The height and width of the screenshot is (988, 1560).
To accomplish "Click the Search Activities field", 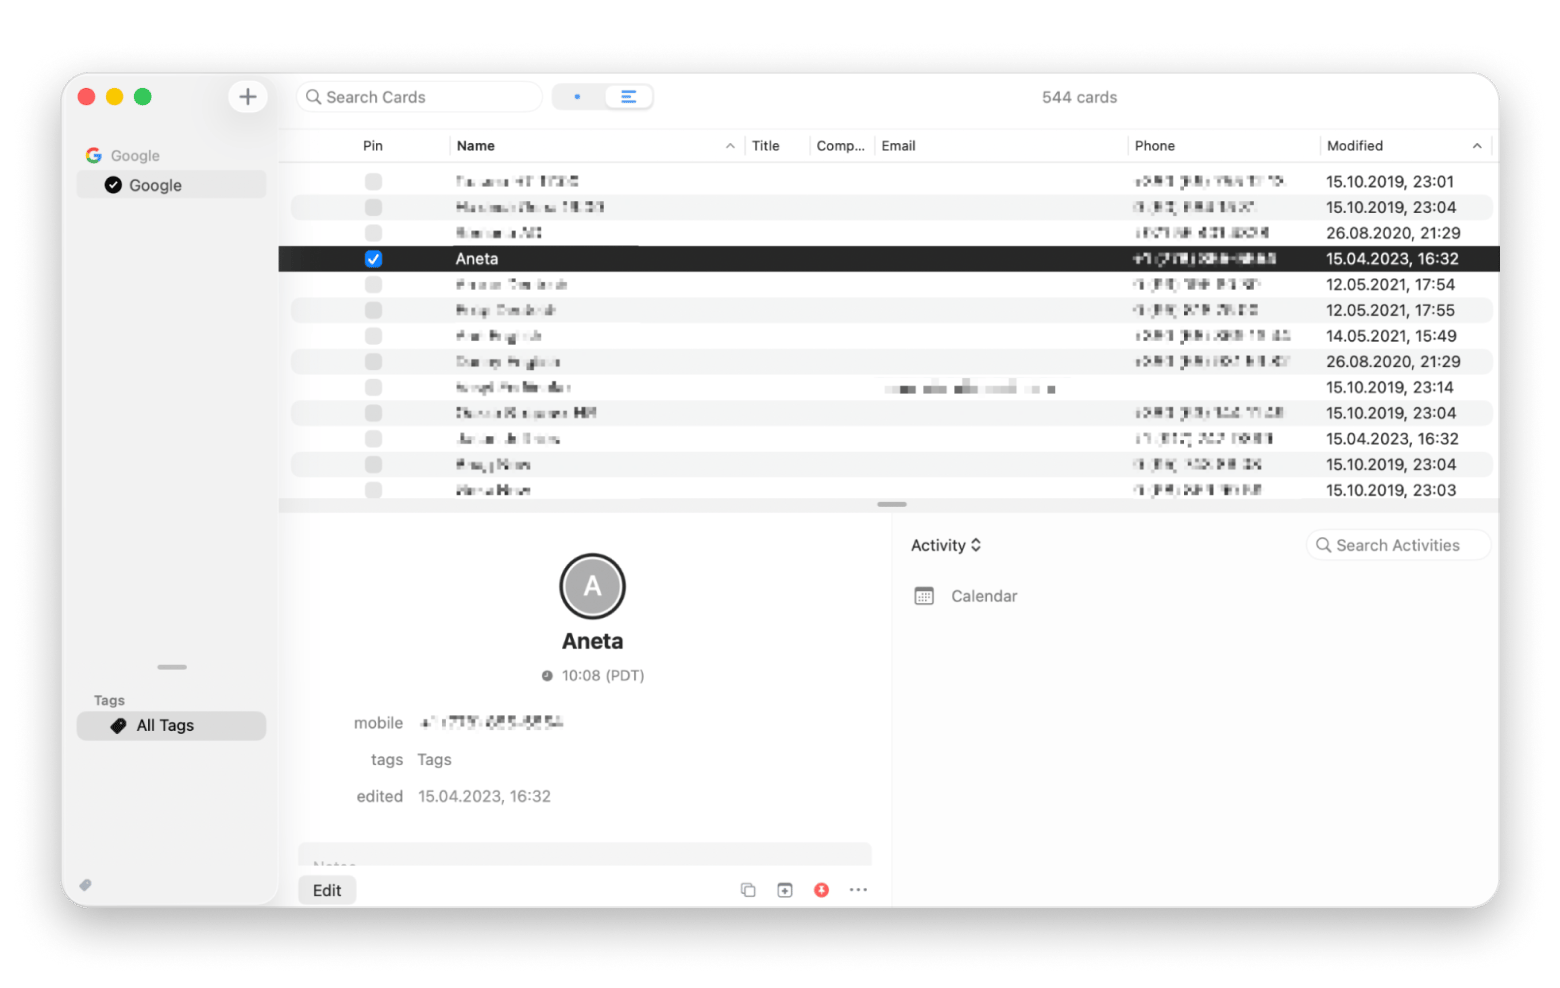I will coord(1398,545).
